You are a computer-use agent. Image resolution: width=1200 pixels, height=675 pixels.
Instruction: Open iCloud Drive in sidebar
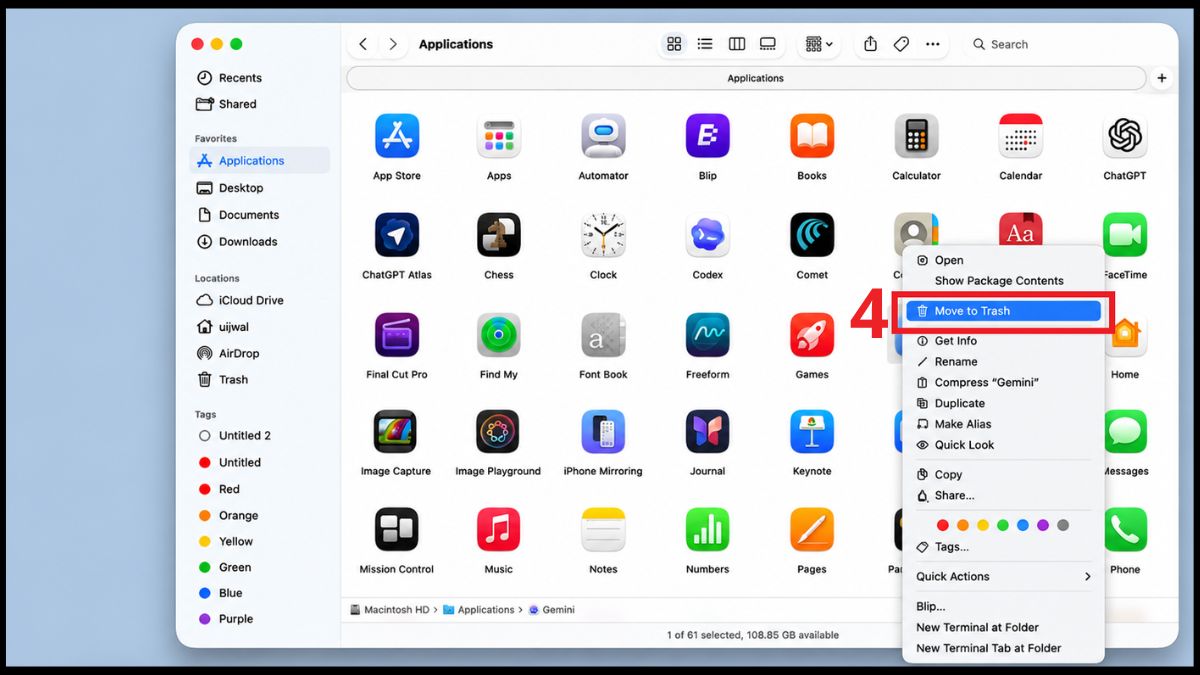coord(258,300)
